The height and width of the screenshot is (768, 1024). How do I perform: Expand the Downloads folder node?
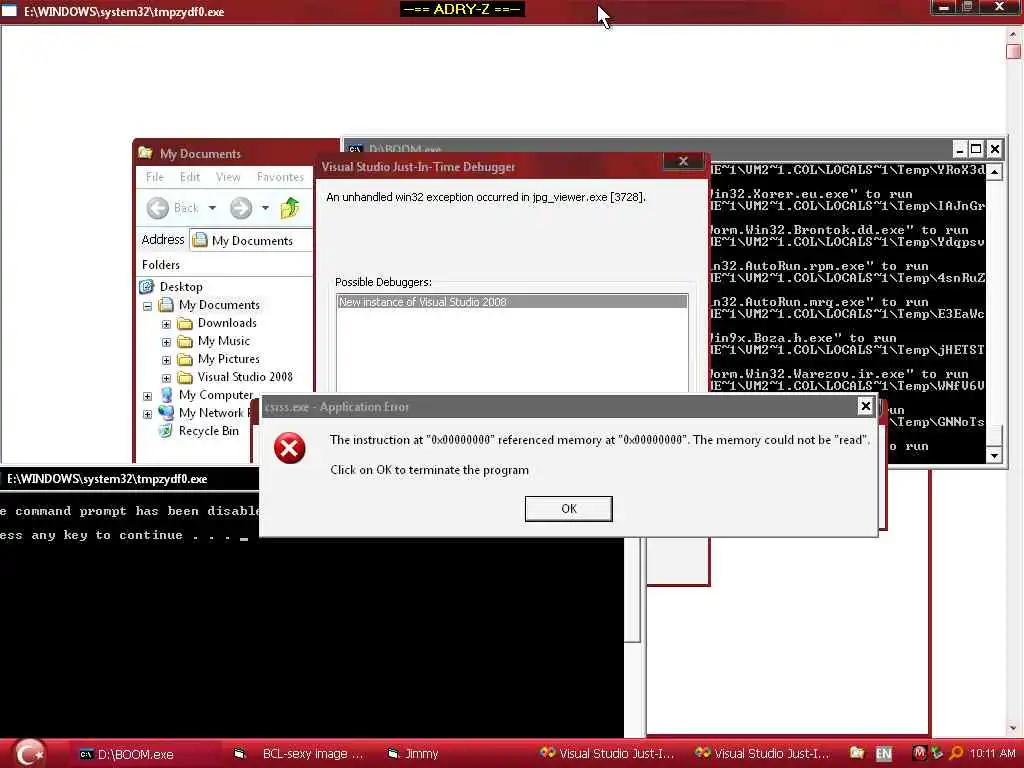pos(166,324)
